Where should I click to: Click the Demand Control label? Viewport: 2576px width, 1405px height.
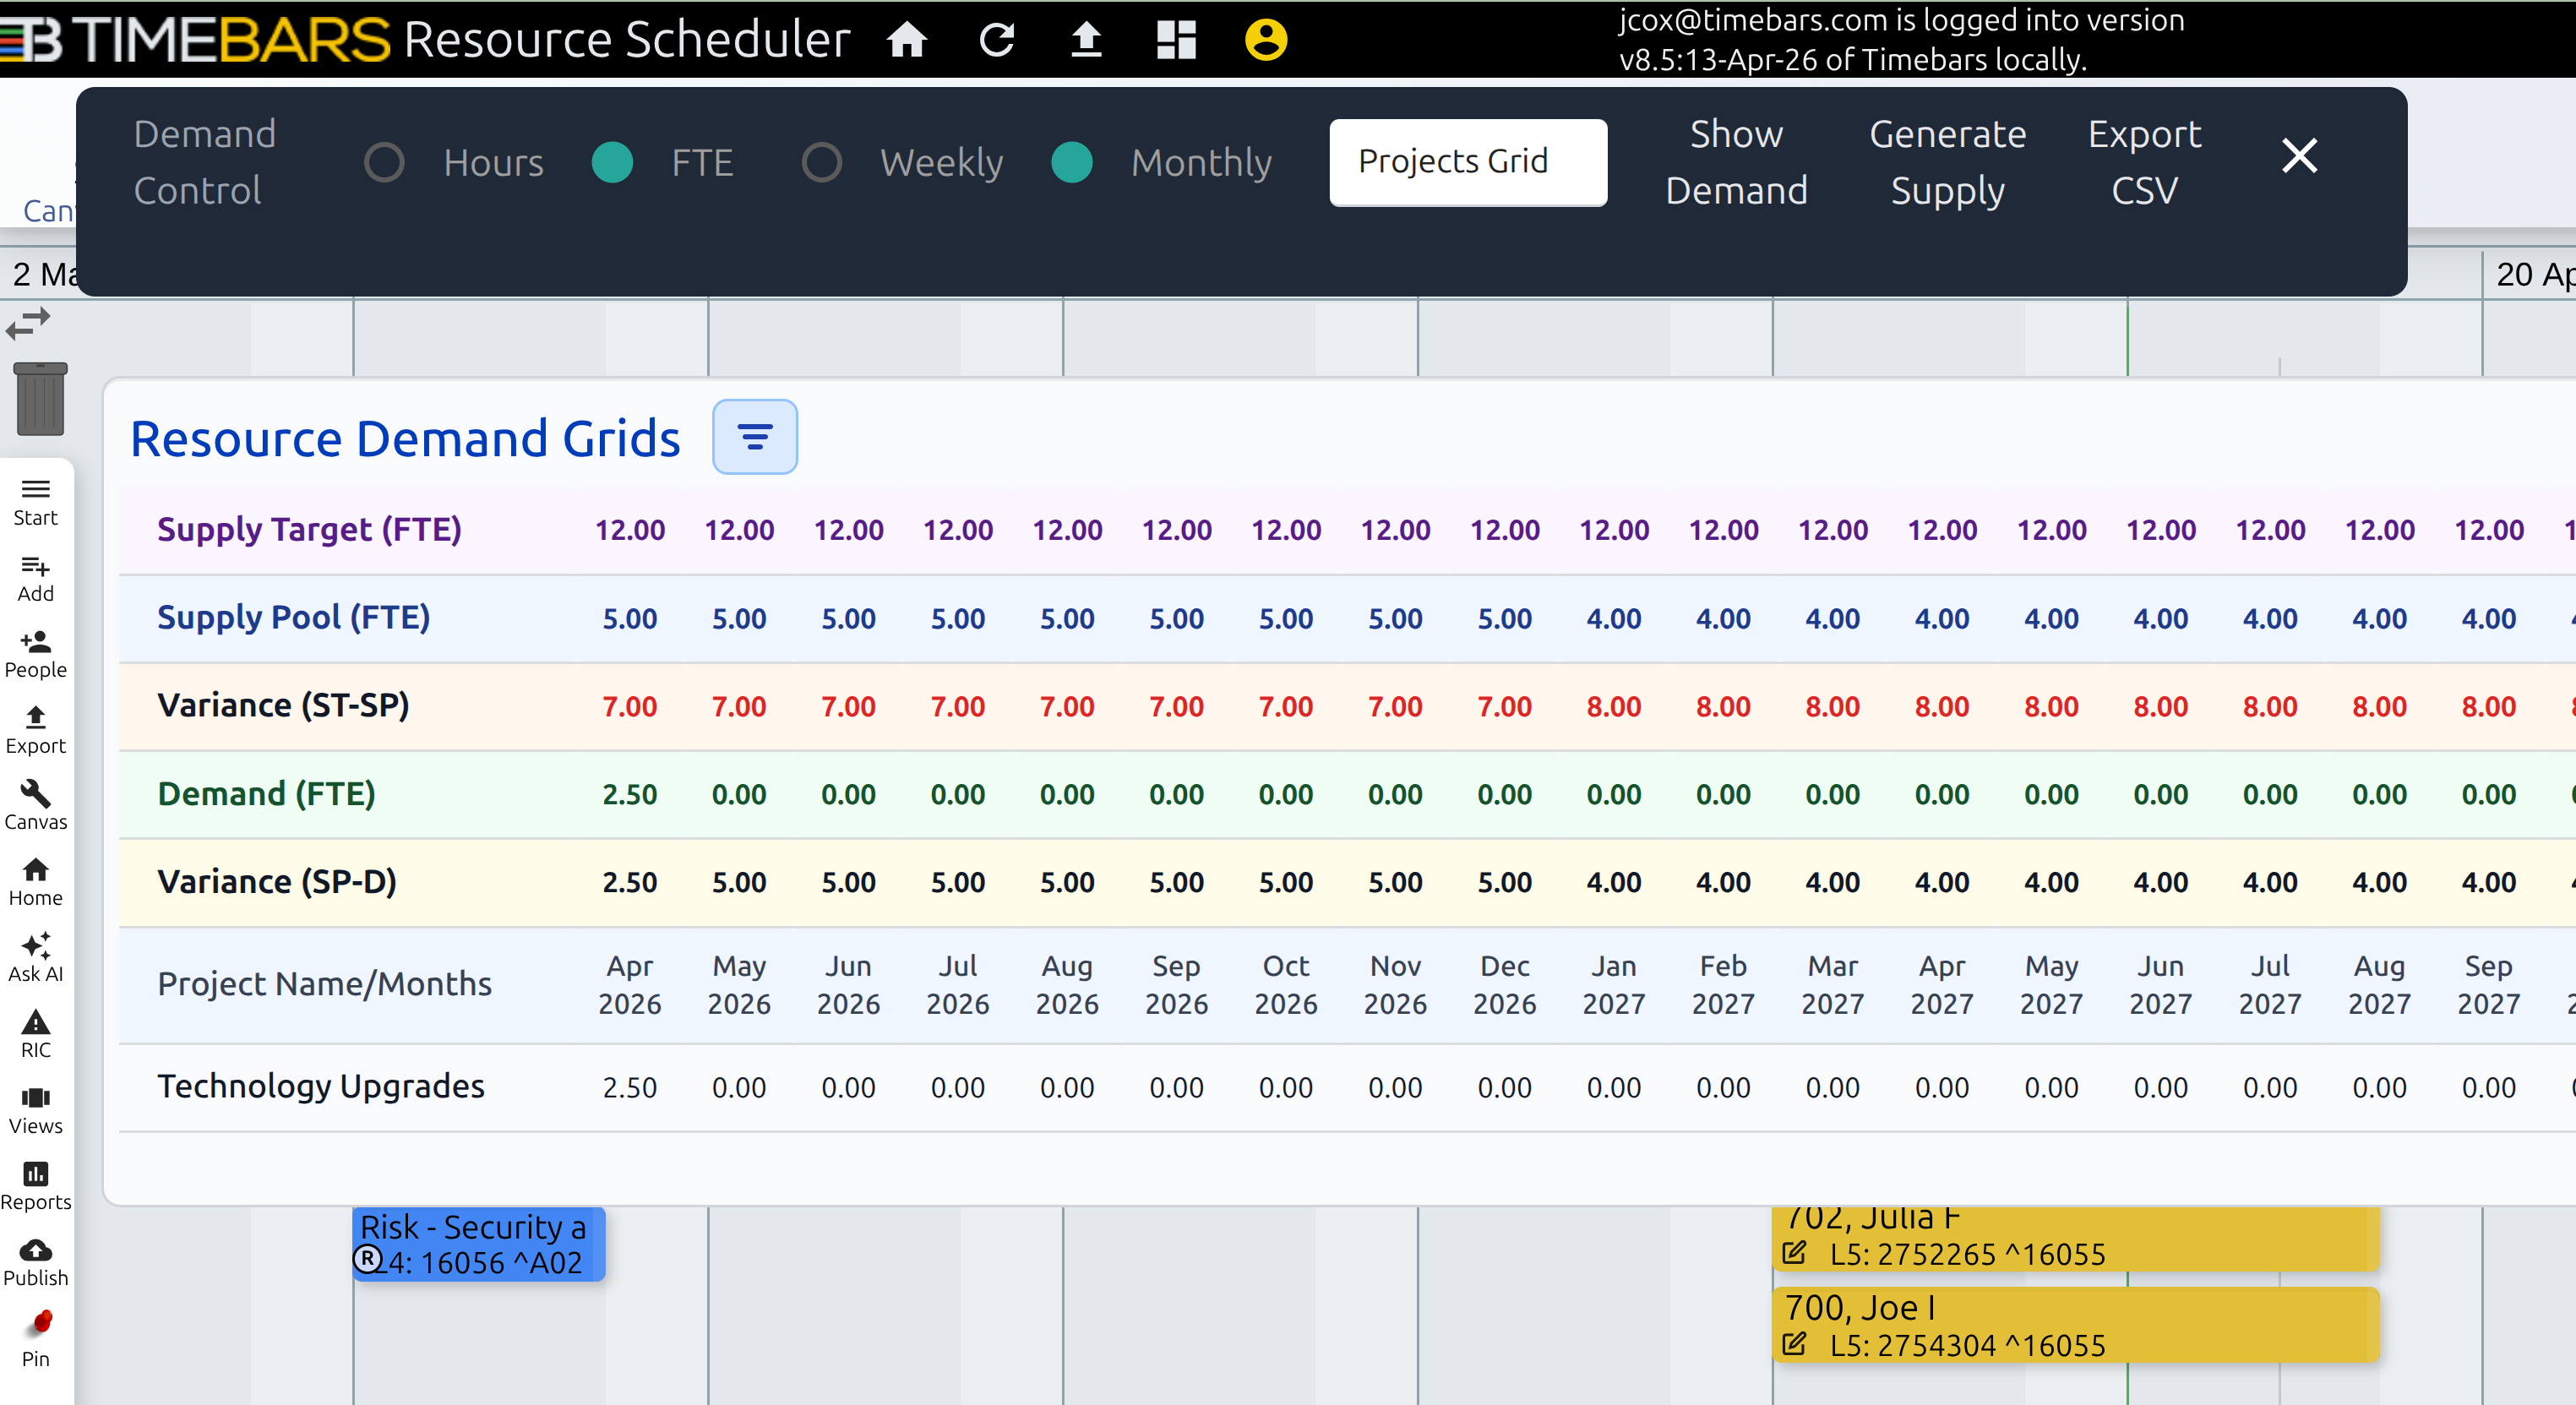click(x=205, y=162)
